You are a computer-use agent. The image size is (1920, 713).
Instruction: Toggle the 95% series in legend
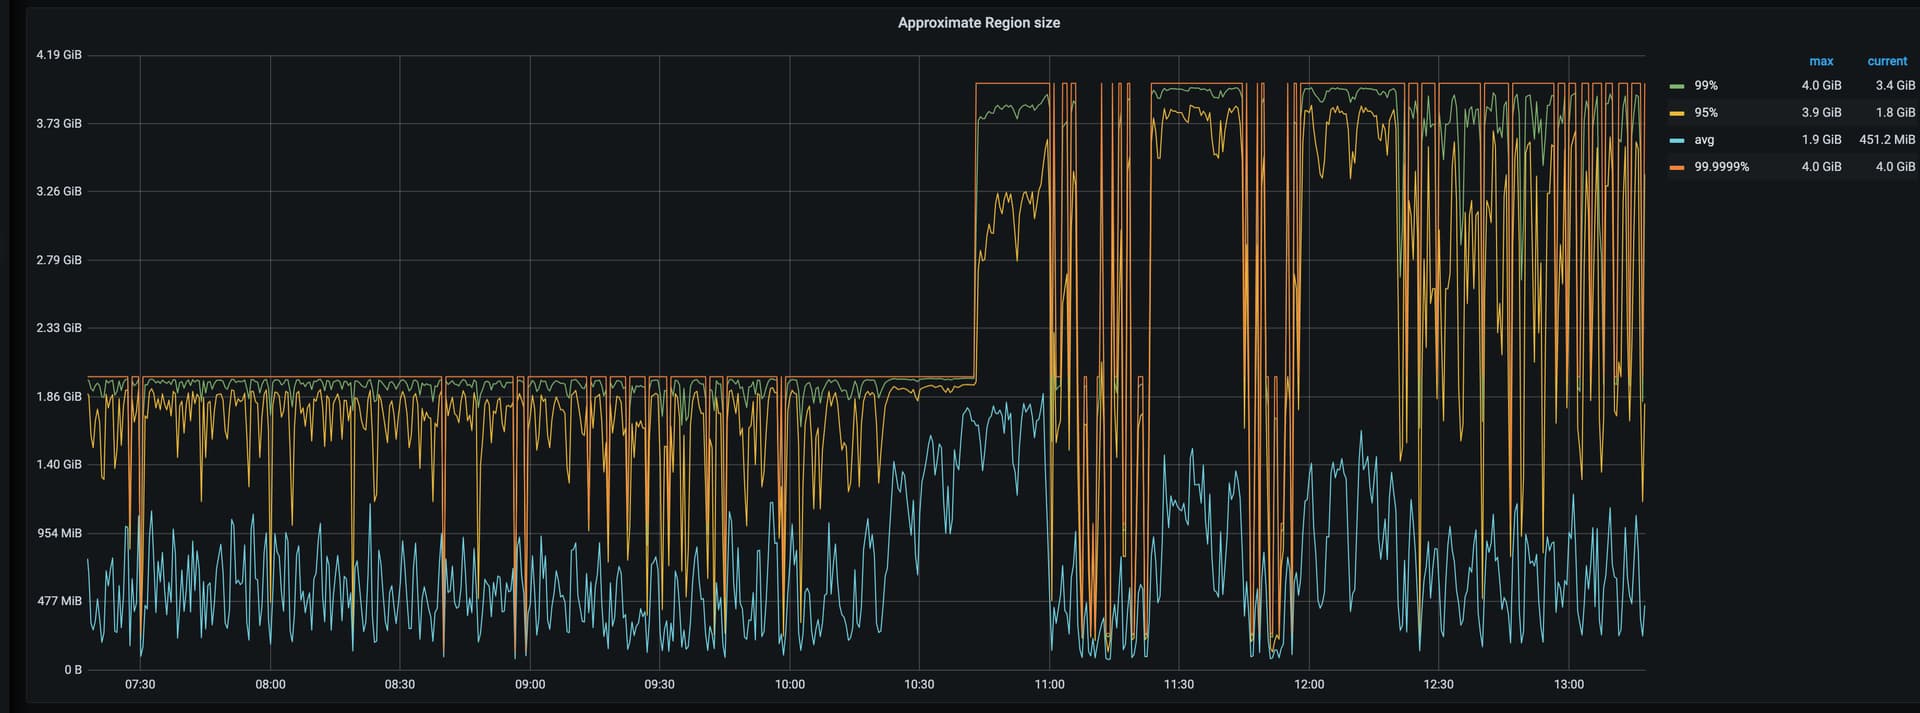tap(1705, 113)
